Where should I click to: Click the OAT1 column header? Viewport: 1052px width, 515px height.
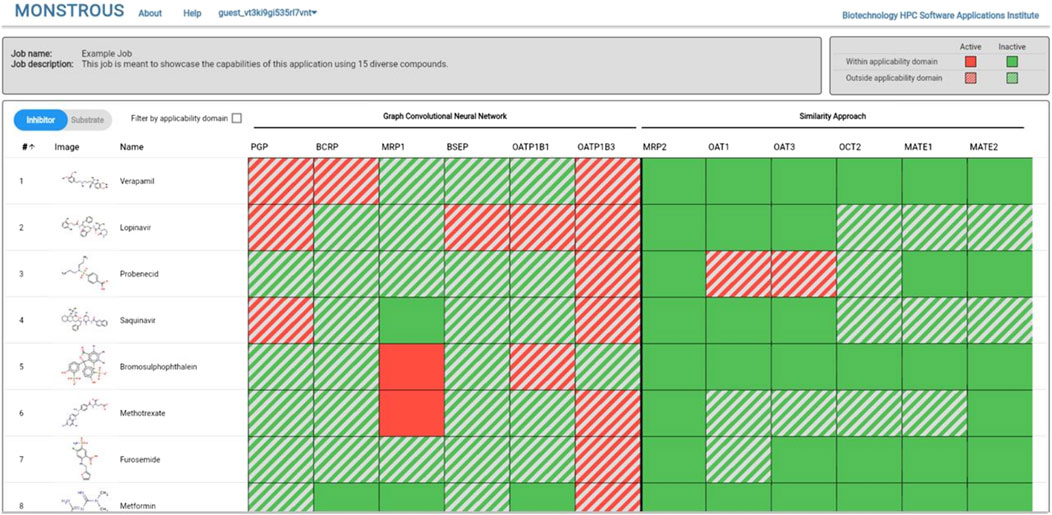coord(719,147)
